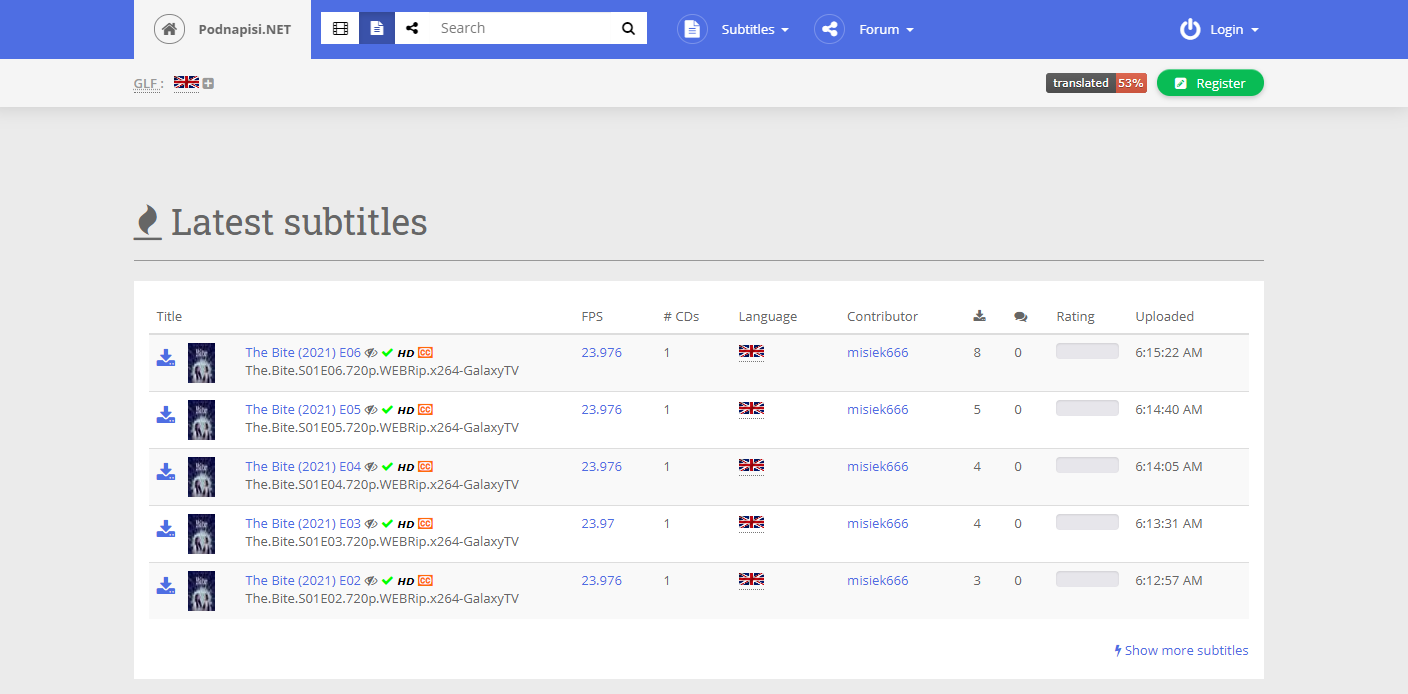
Task: Click the GLF link near the flag
Action: (145, 83)
